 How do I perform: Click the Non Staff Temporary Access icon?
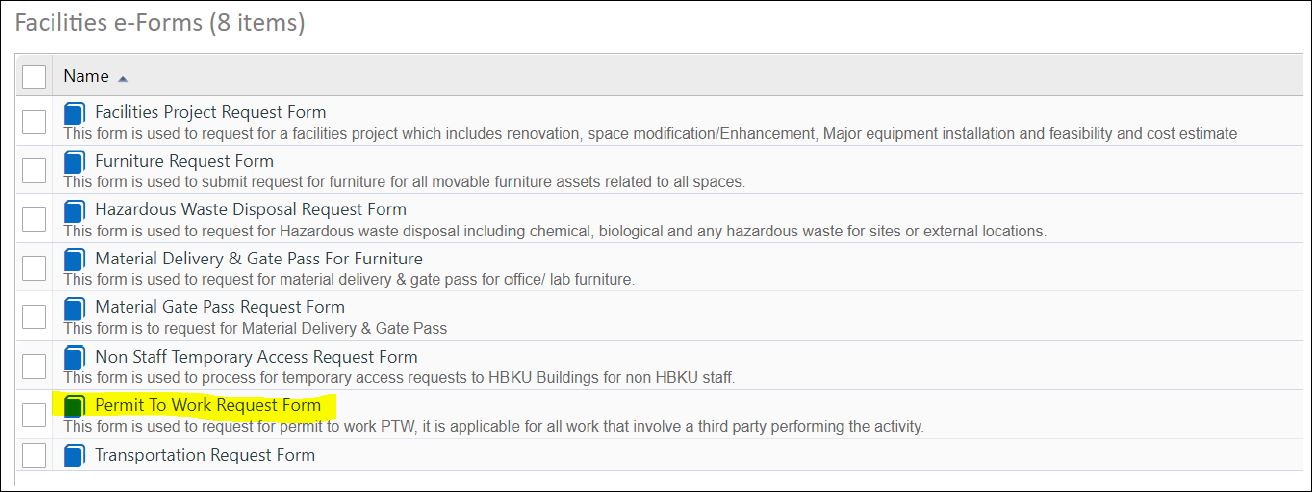coord(74,357)
